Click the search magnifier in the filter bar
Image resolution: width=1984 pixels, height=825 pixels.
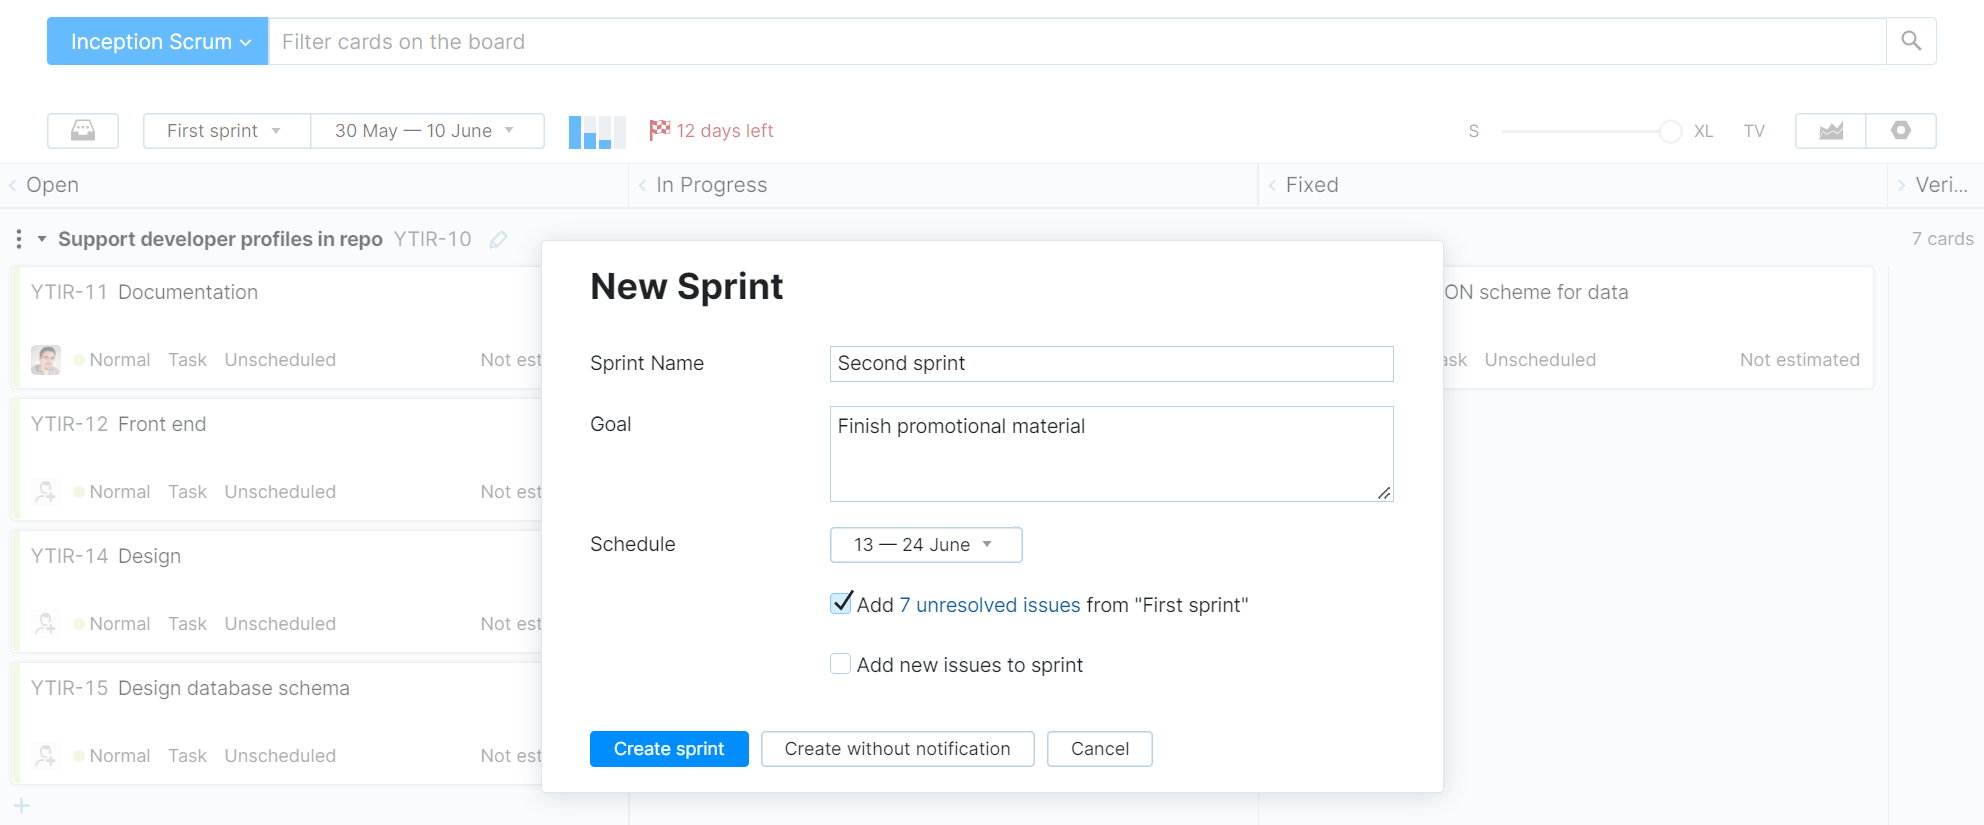pos(1910,41)
